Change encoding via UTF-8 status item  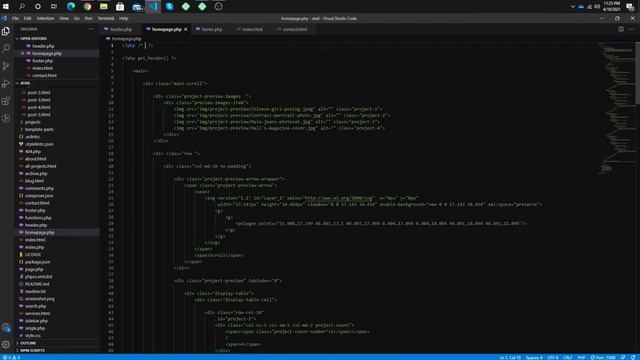[553, 357]
